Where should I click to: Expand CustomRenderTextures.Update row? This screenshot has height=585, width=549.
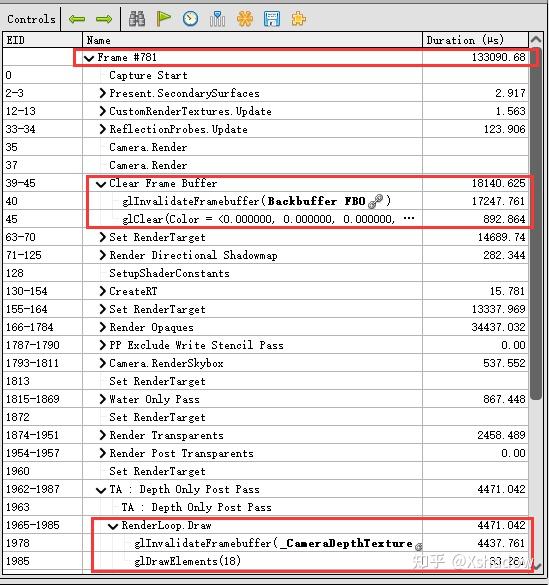click(103, 111)
